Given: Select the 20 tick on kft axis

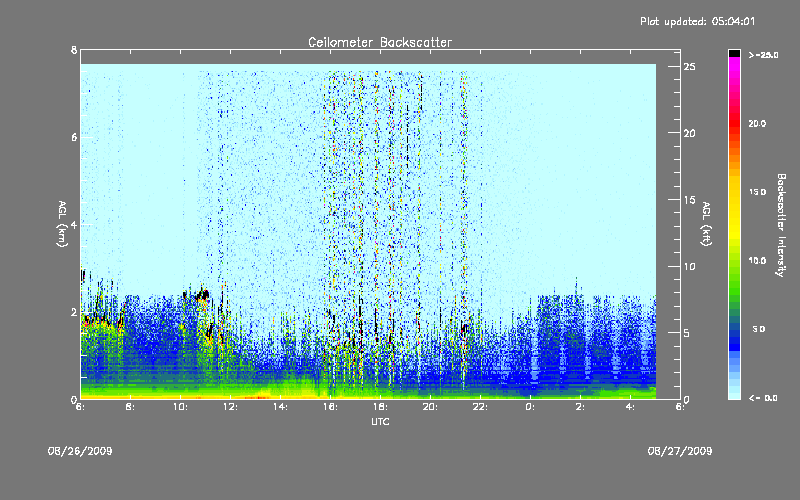Looking at the screenshot, I should pyautogui.click(x=689, y=133).
